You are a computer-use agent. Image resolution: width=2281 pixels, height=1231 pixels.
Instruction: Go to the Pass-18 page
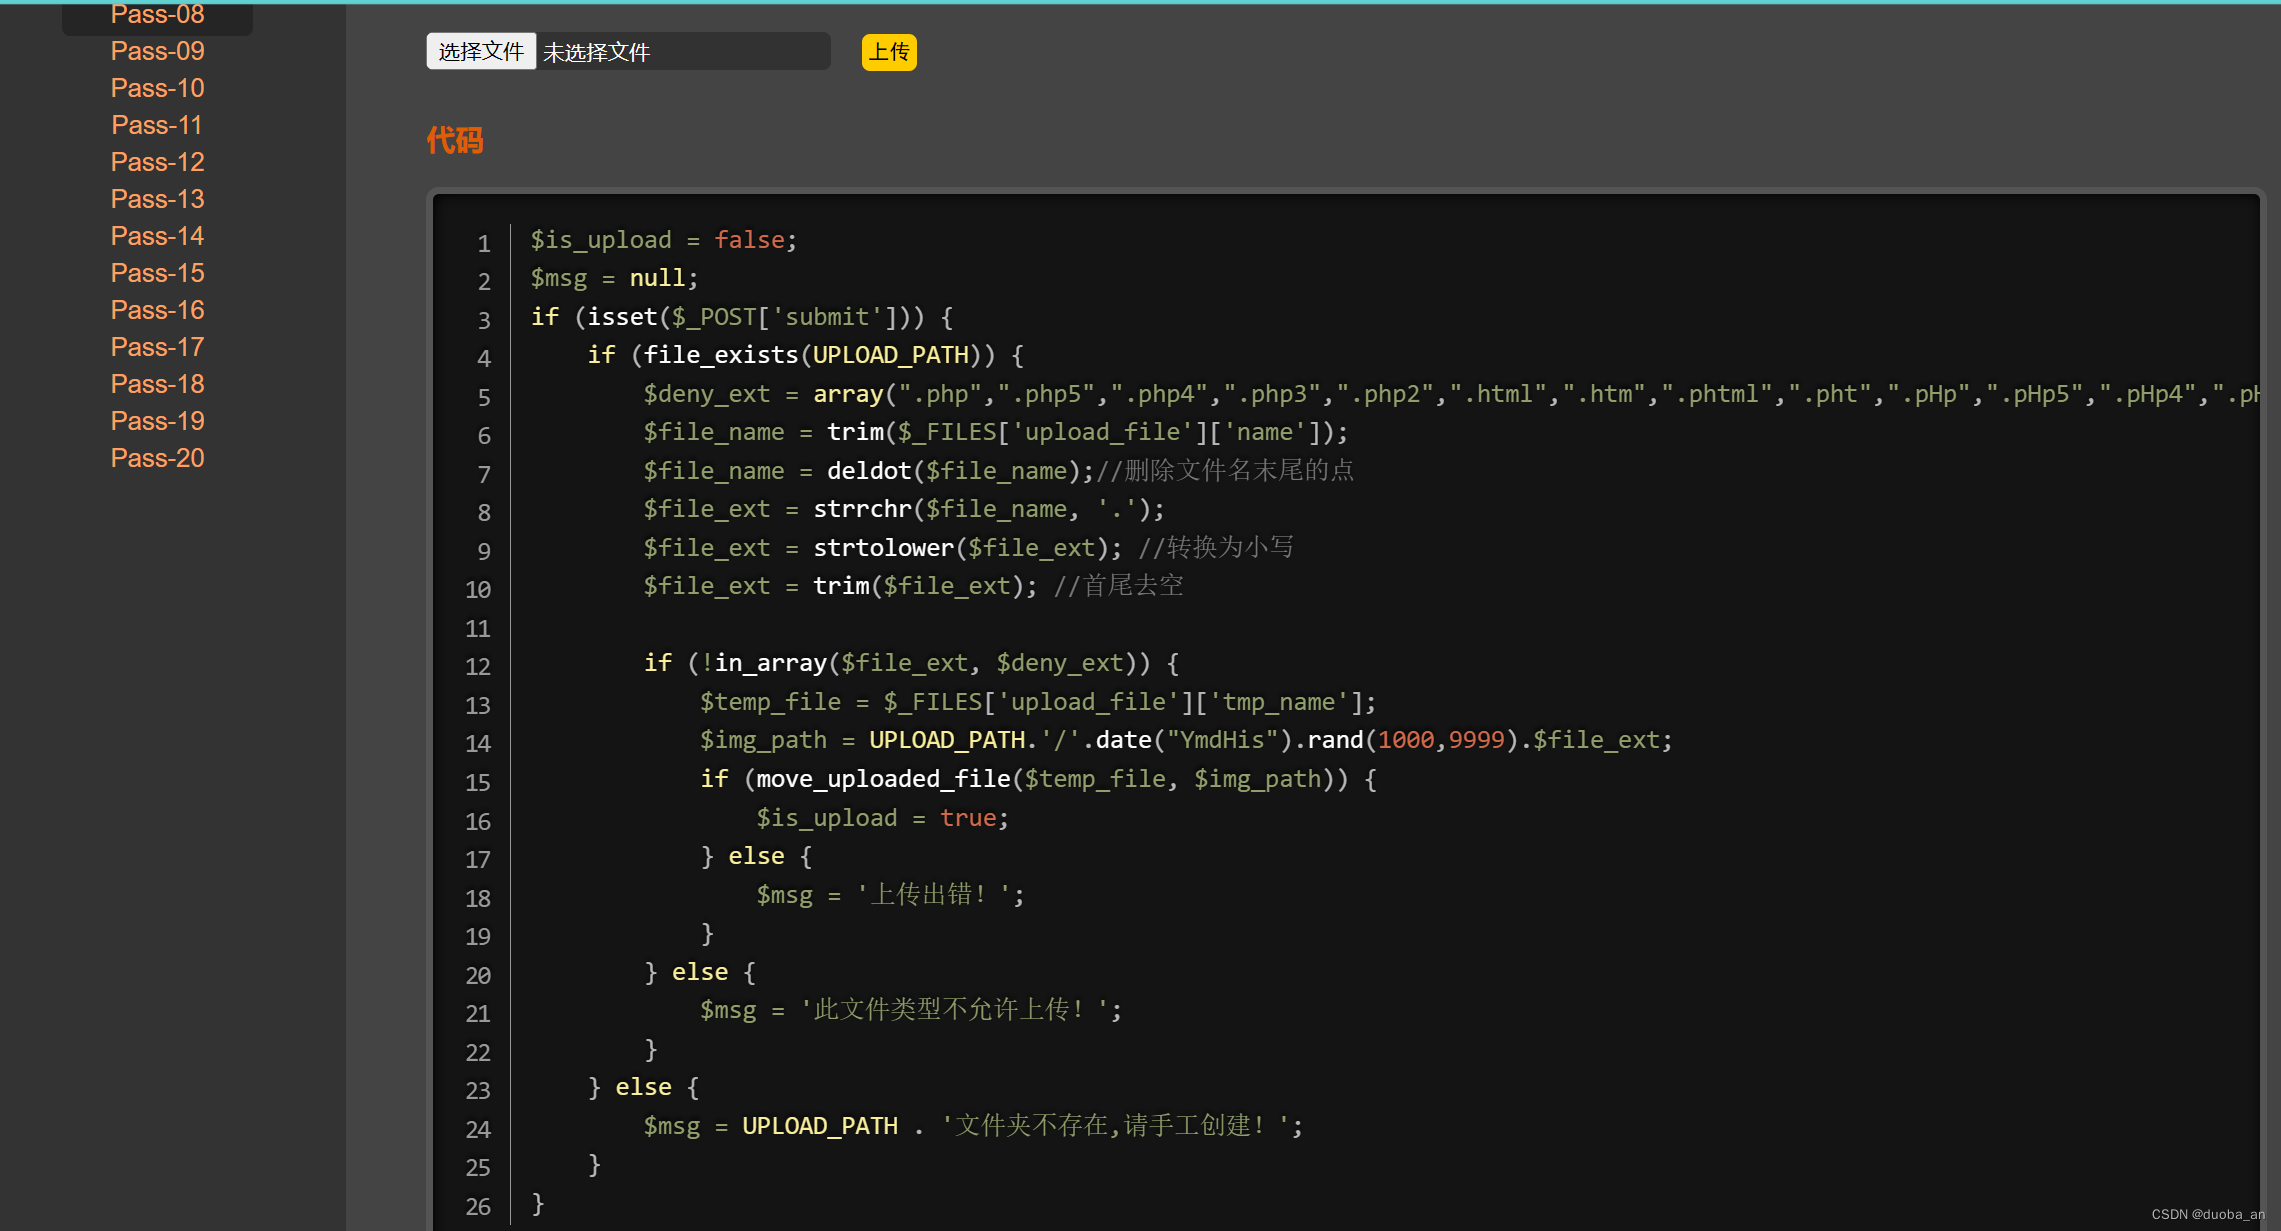click(157, 384)
